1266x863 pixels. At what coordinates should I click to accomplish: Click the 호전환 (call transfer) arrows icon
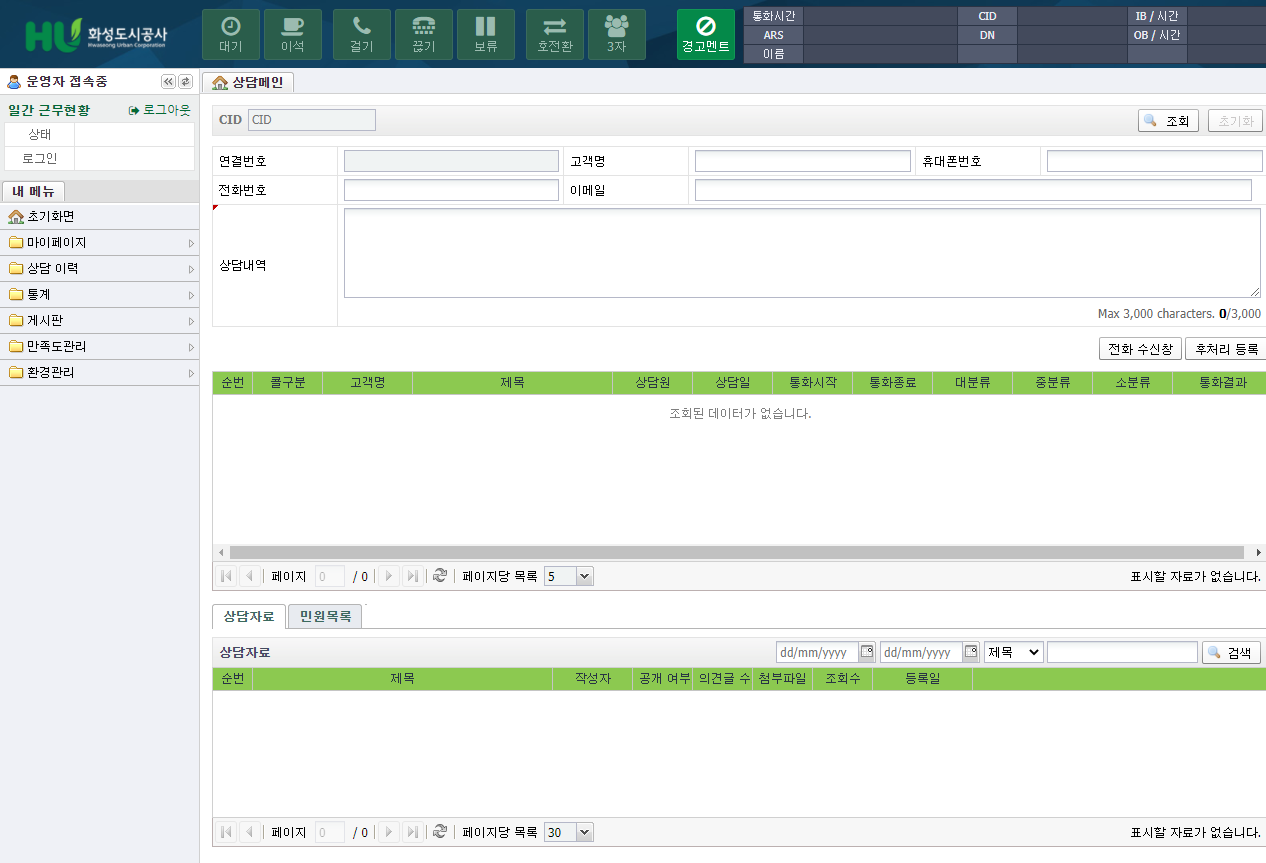554,27
